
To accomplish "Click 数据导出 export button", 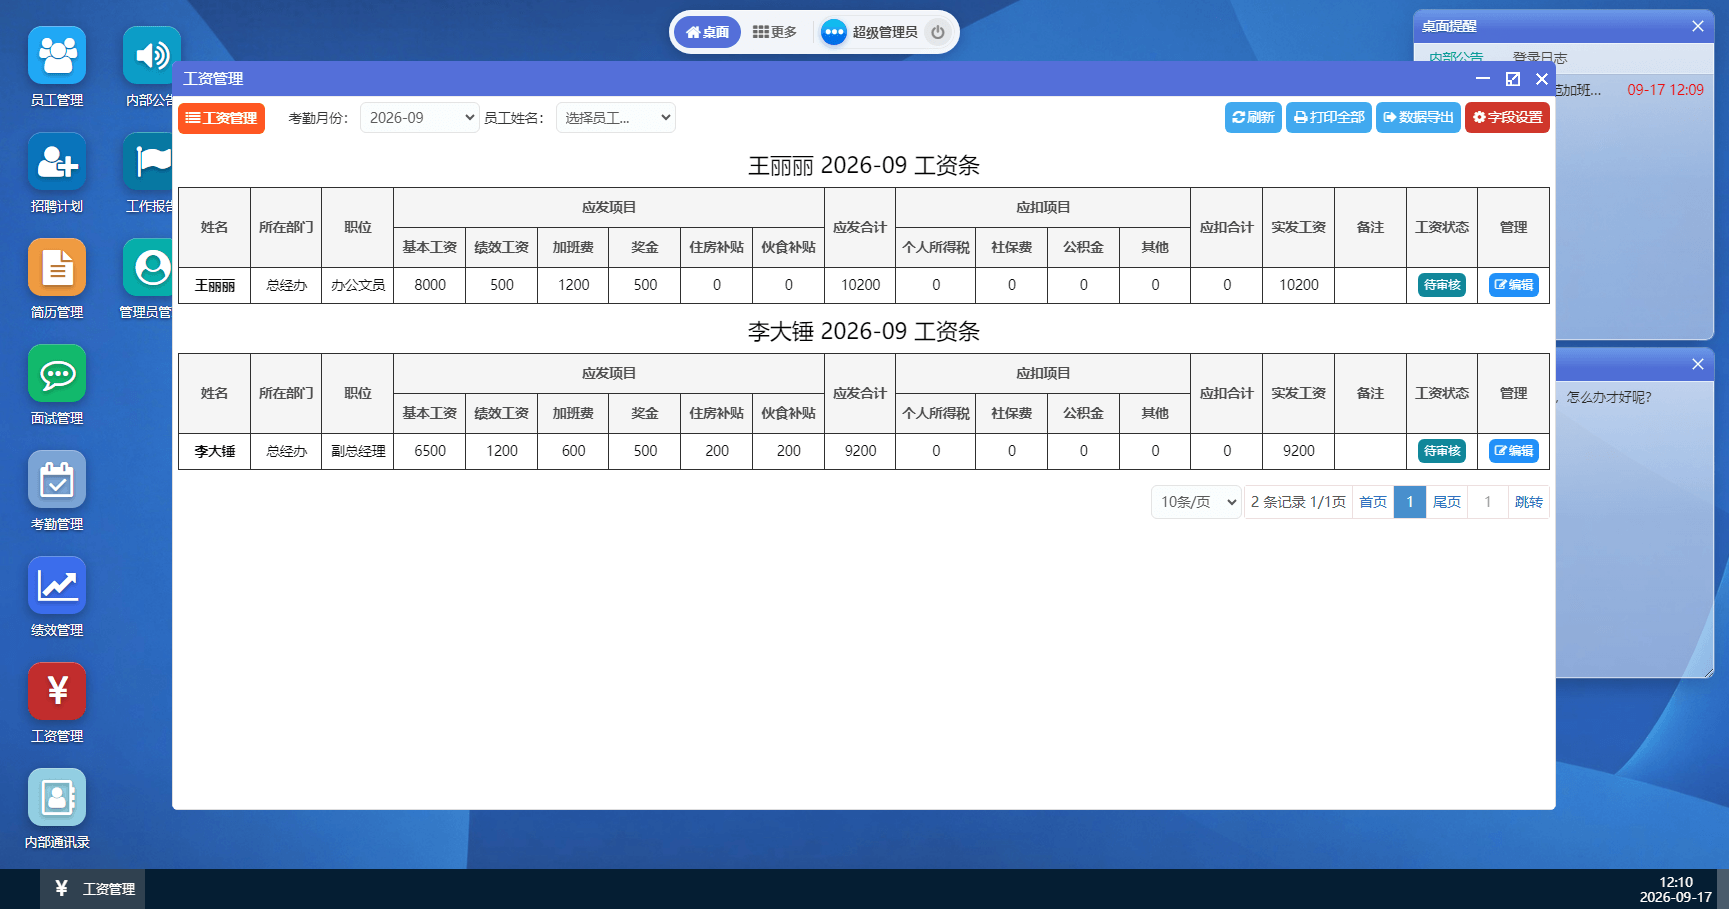I will (x=1418, y=118).
